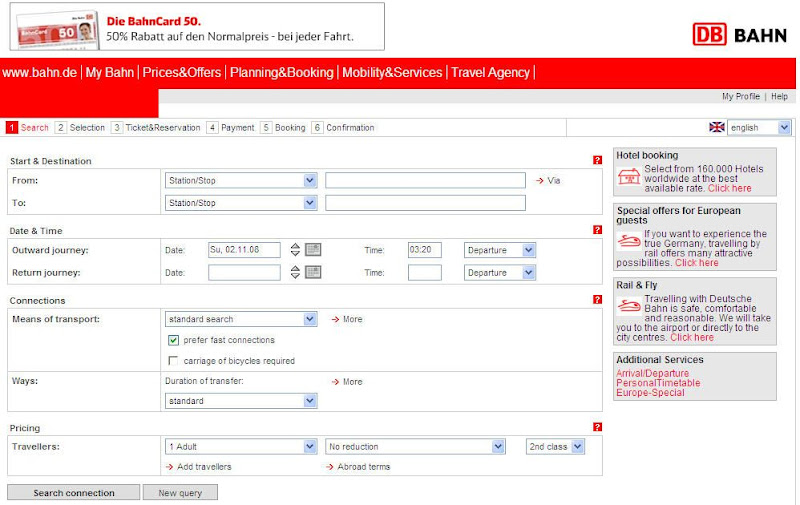
Task: Select step 3 Ticket&Reservation tab
Action: (156, 128)
